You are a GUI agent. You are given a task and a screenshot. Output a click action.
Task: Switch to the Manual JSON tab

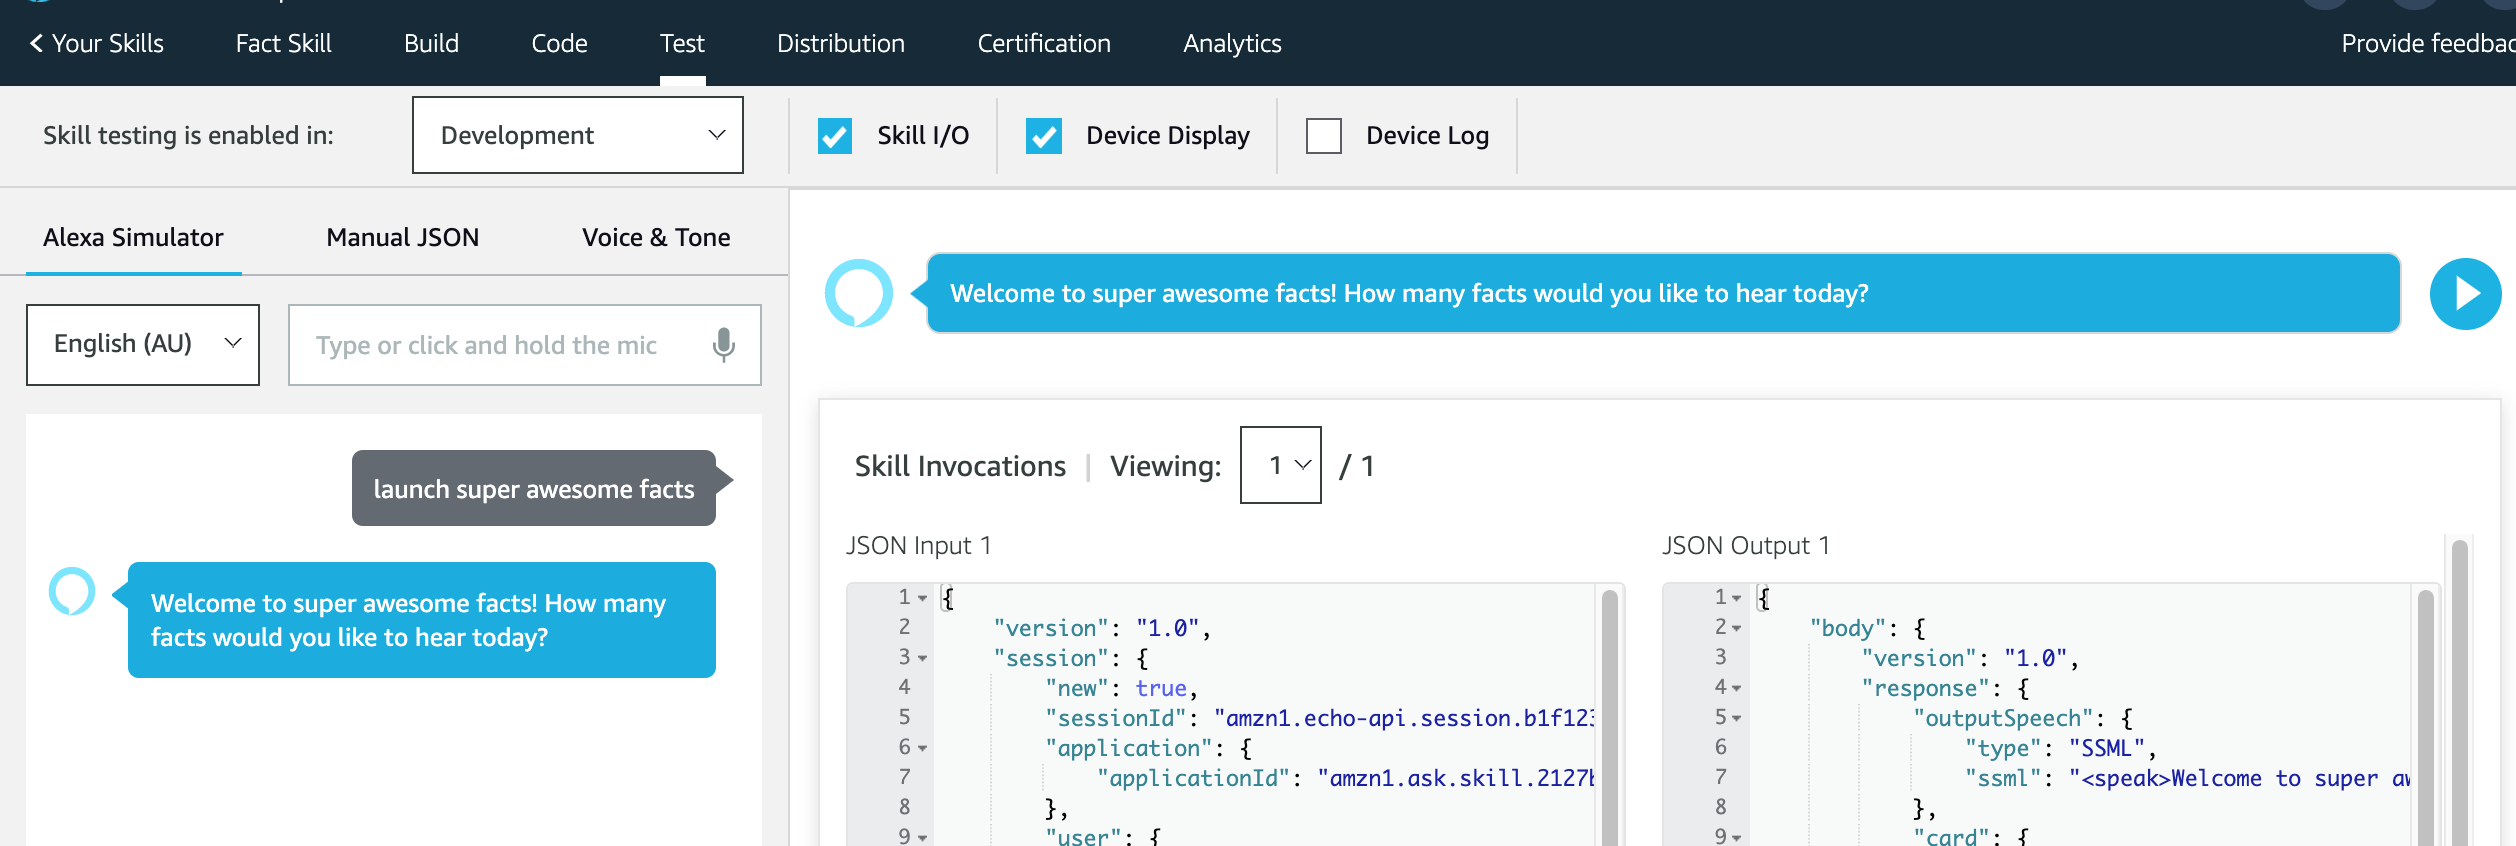pos(403,237)
